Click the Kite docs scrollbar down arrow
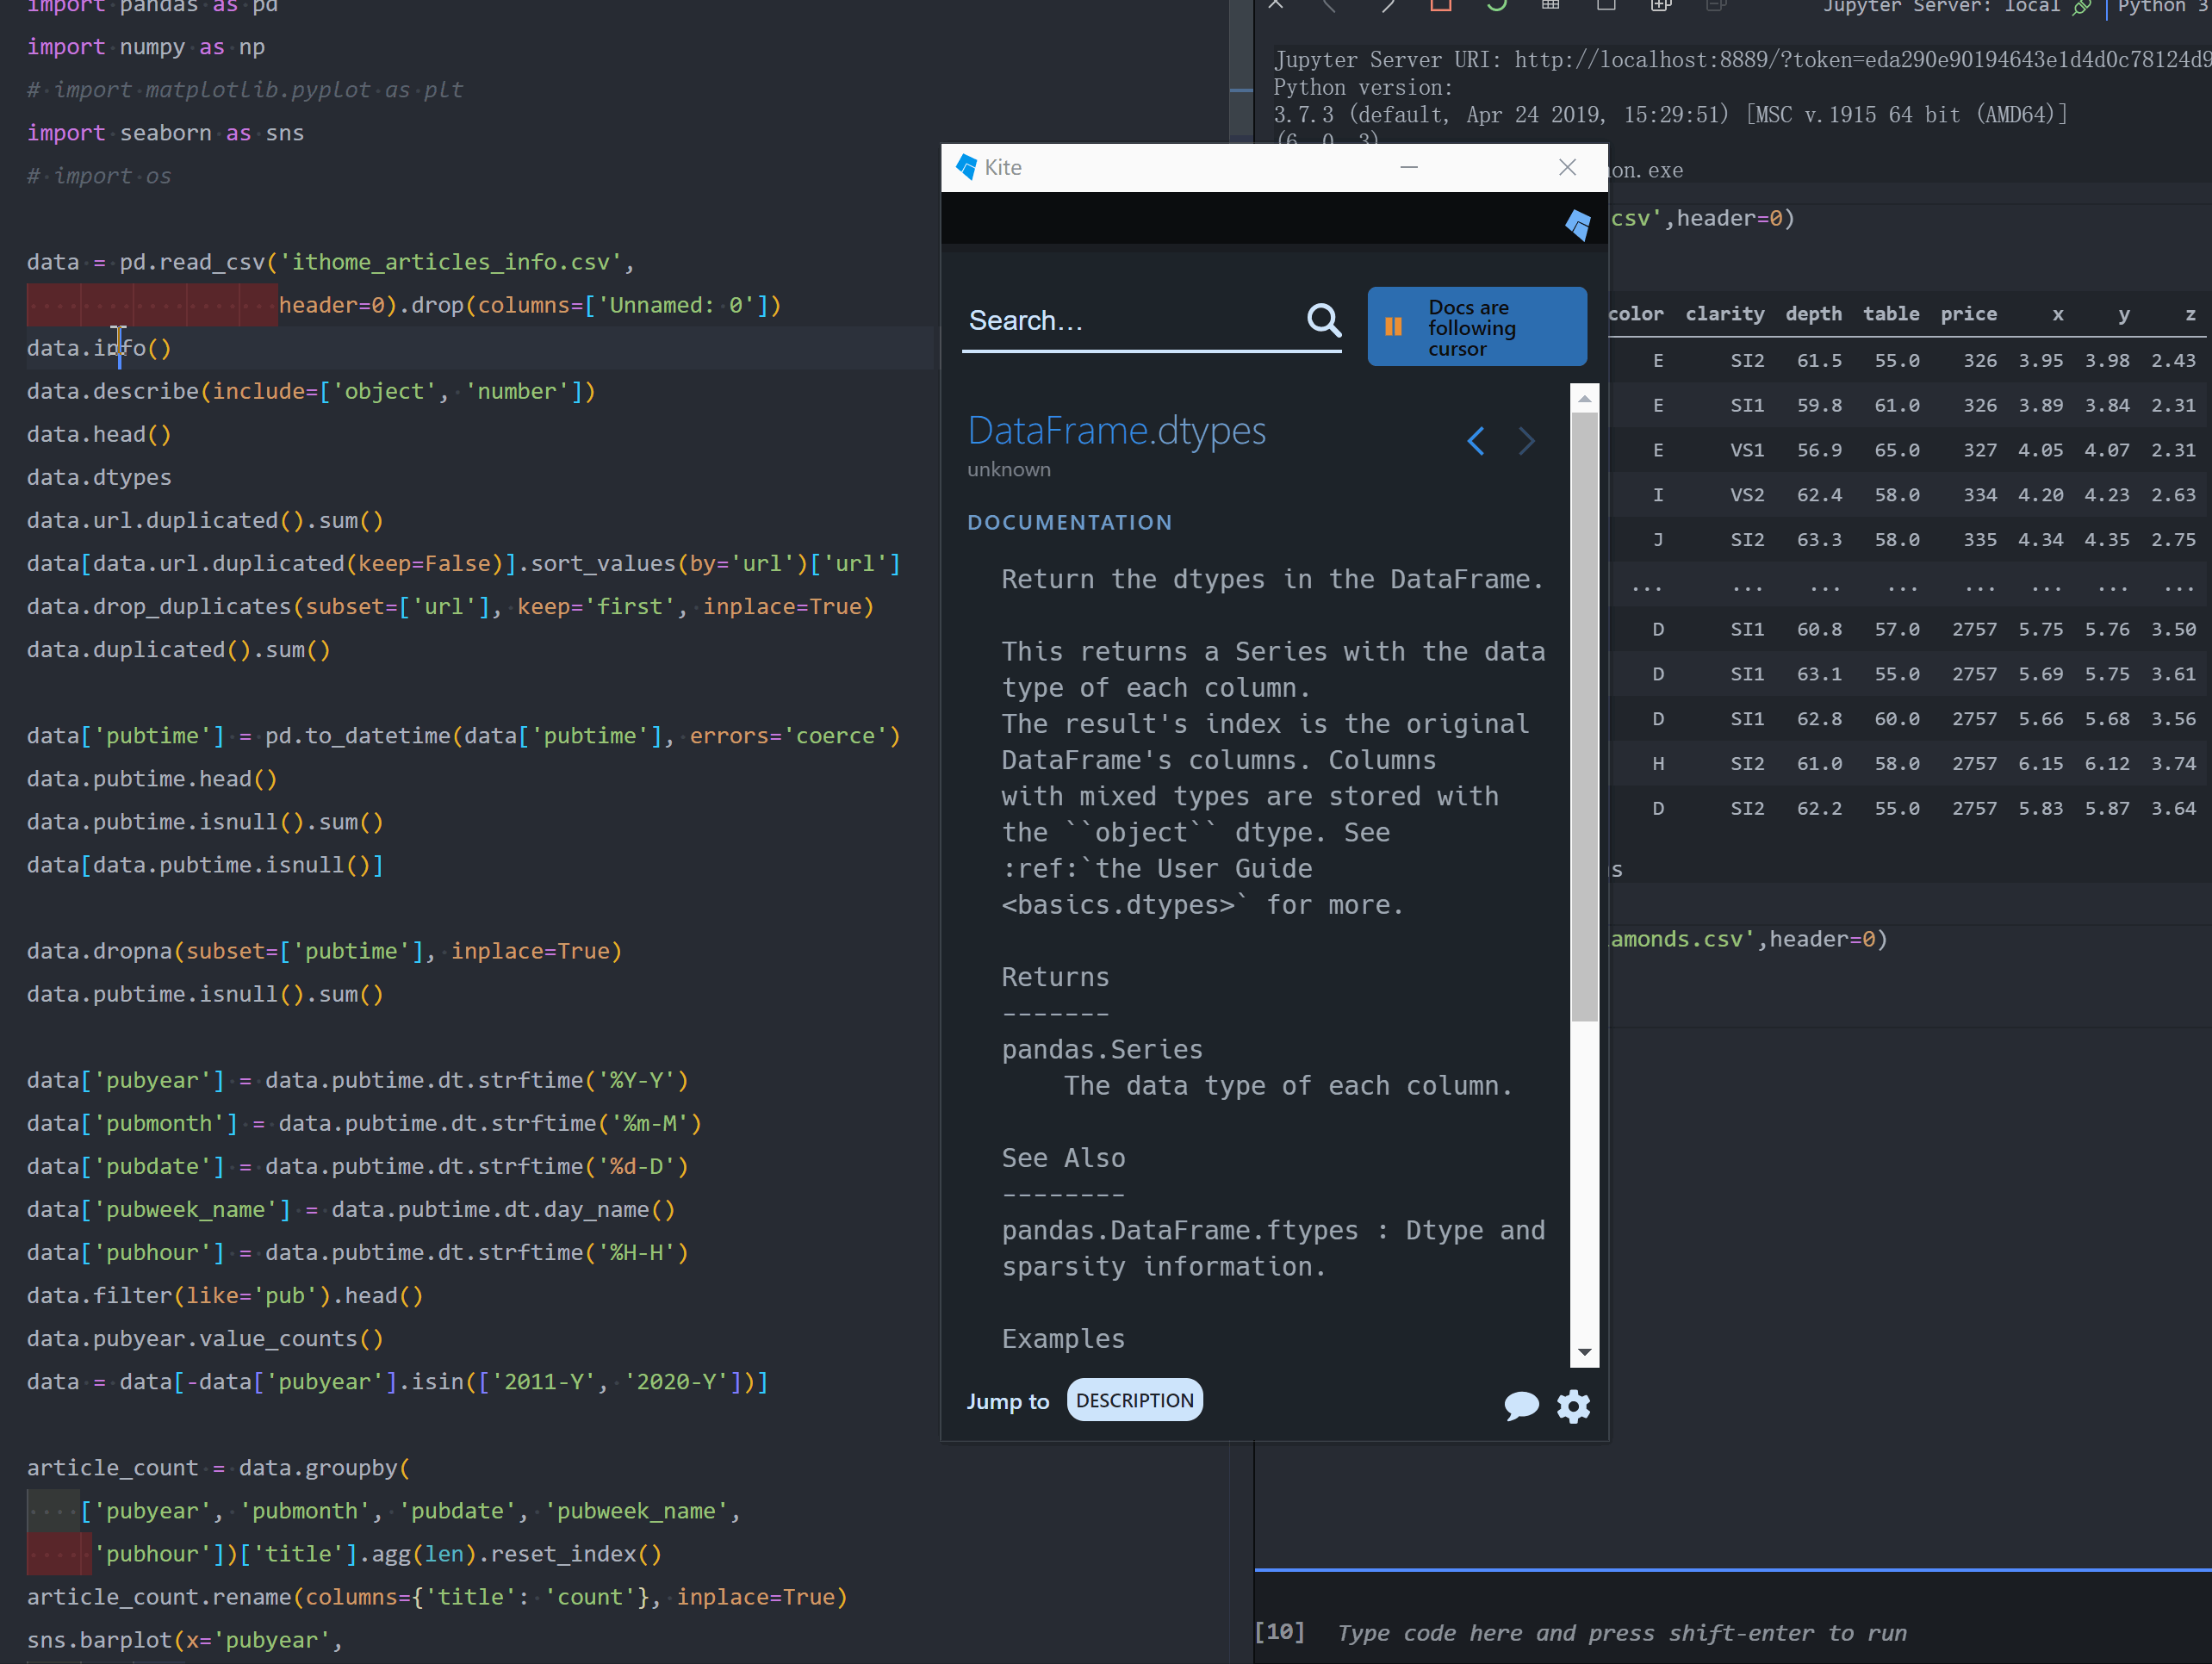 click(1584, 1352)
